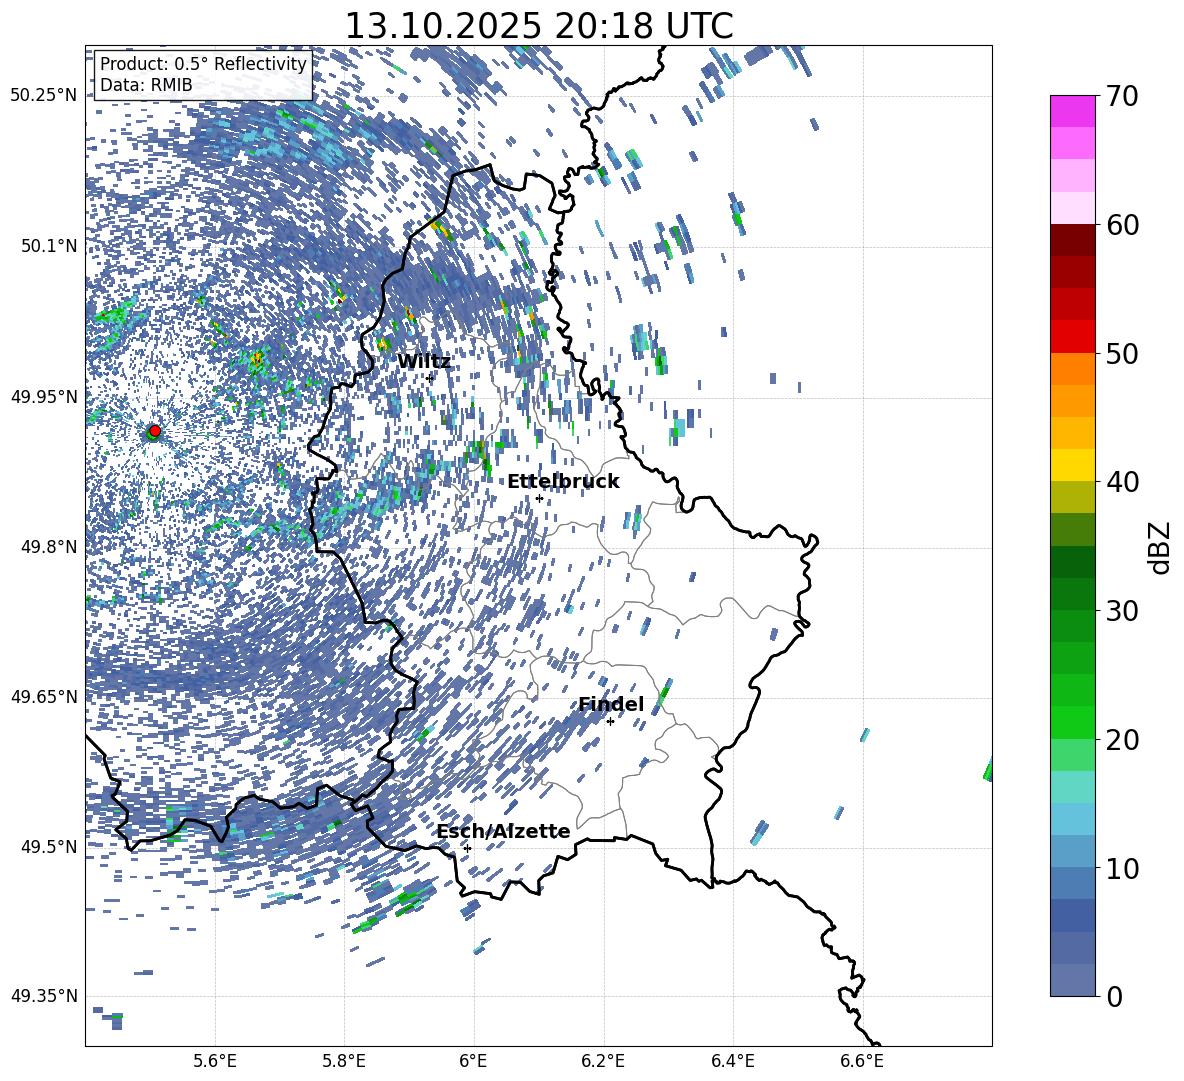
Task: Click the dBZ colorbar label
Action: tap(1161, 547)
